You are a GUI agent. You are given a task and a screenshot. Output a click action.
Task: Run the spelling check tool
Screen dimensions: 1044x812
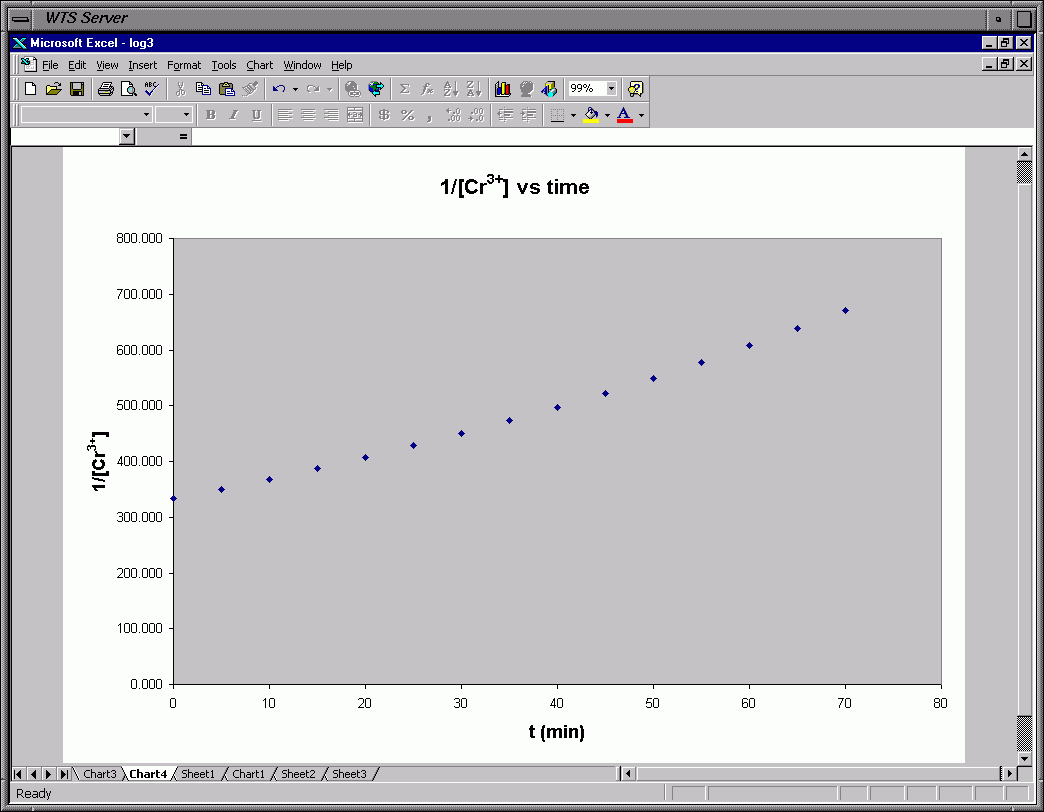click(151, 89)
